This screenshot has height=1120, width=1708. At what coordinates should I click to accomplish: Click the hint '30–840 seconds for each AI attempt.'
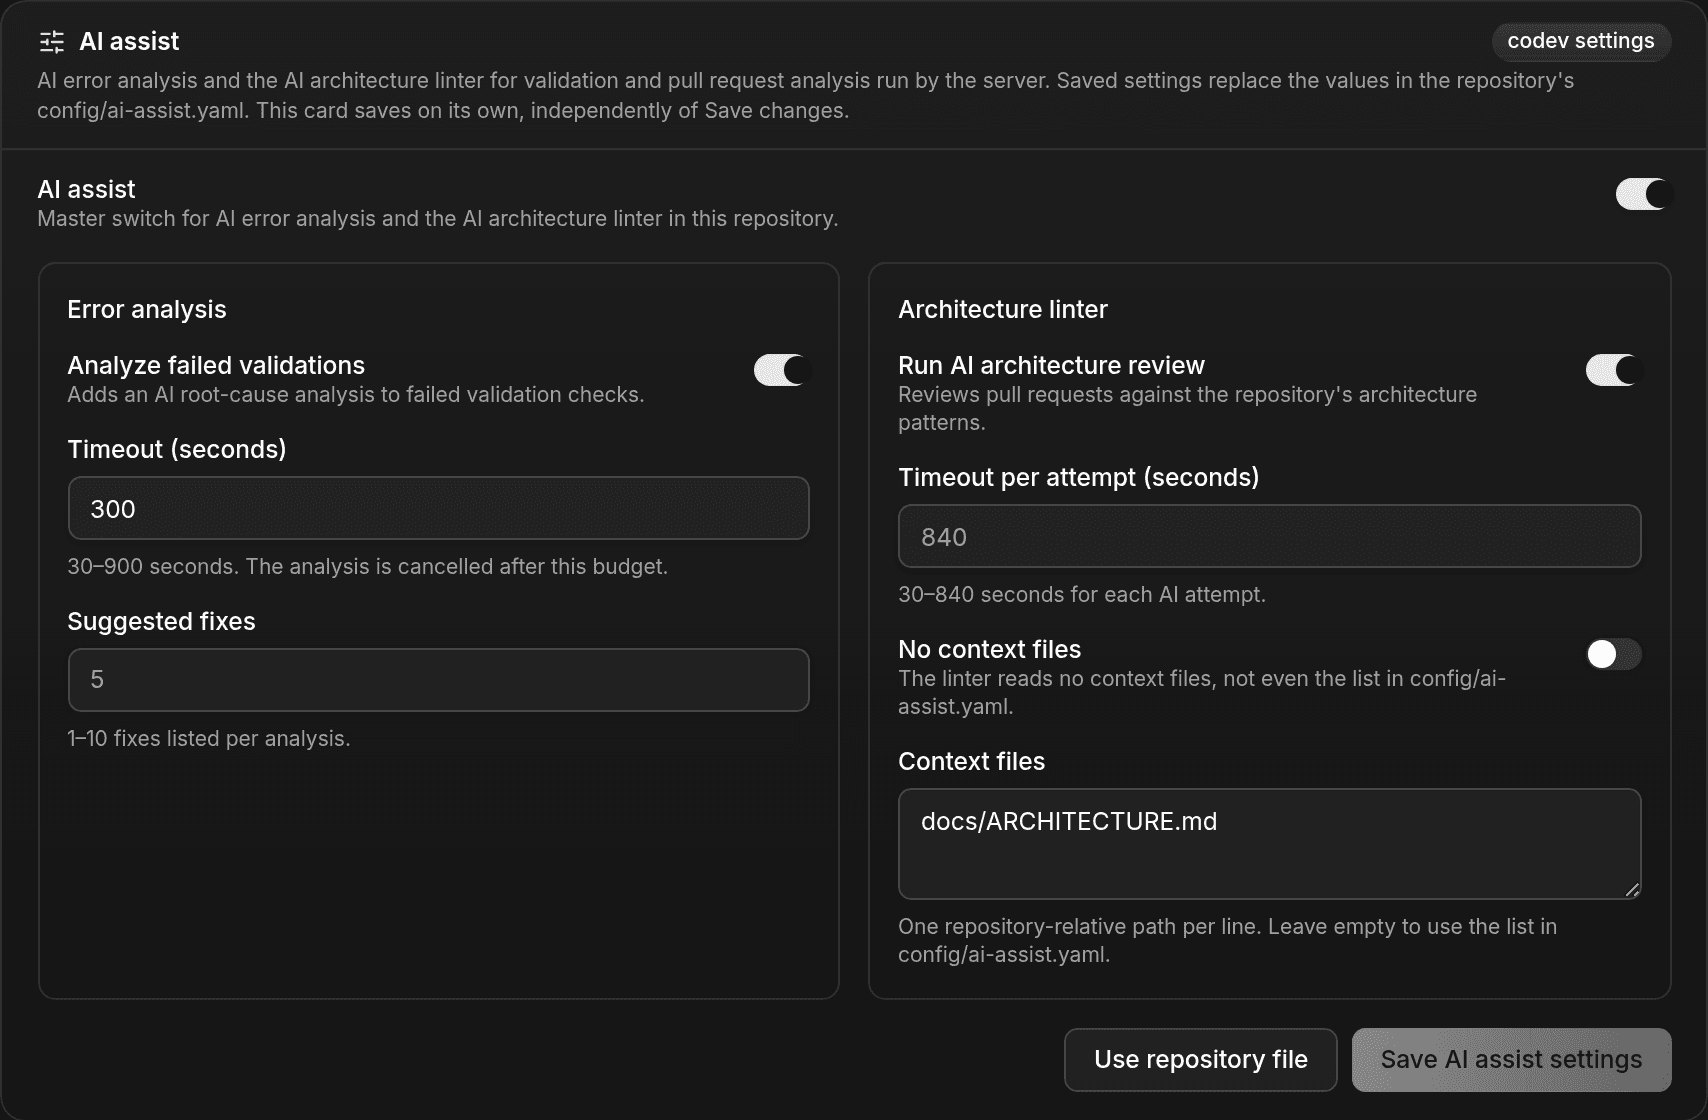(x=1082, y=595)
